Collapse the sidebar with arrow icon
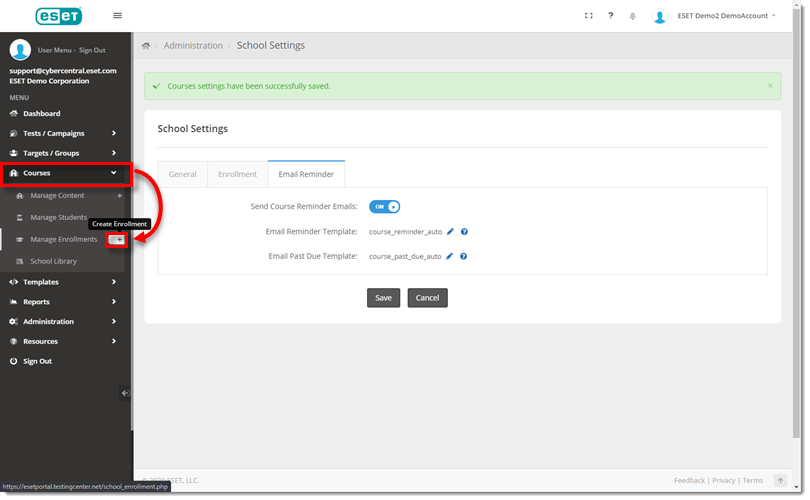Viewport: 810px width, 500px height. point(125,393)
